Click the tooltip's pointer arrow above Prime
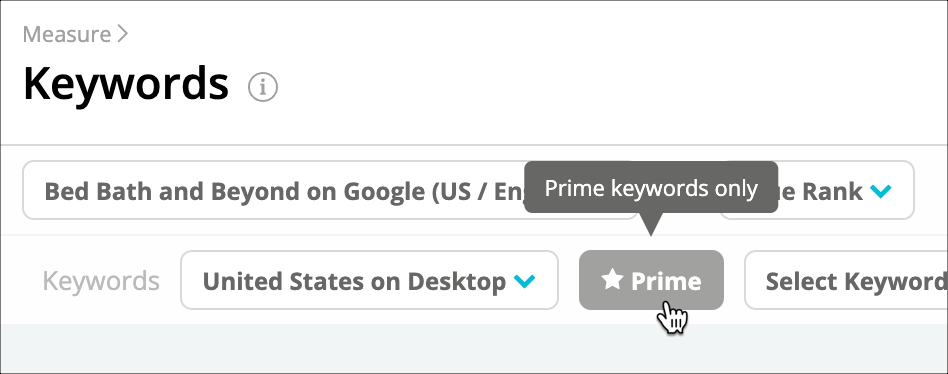 pos(651,224)
